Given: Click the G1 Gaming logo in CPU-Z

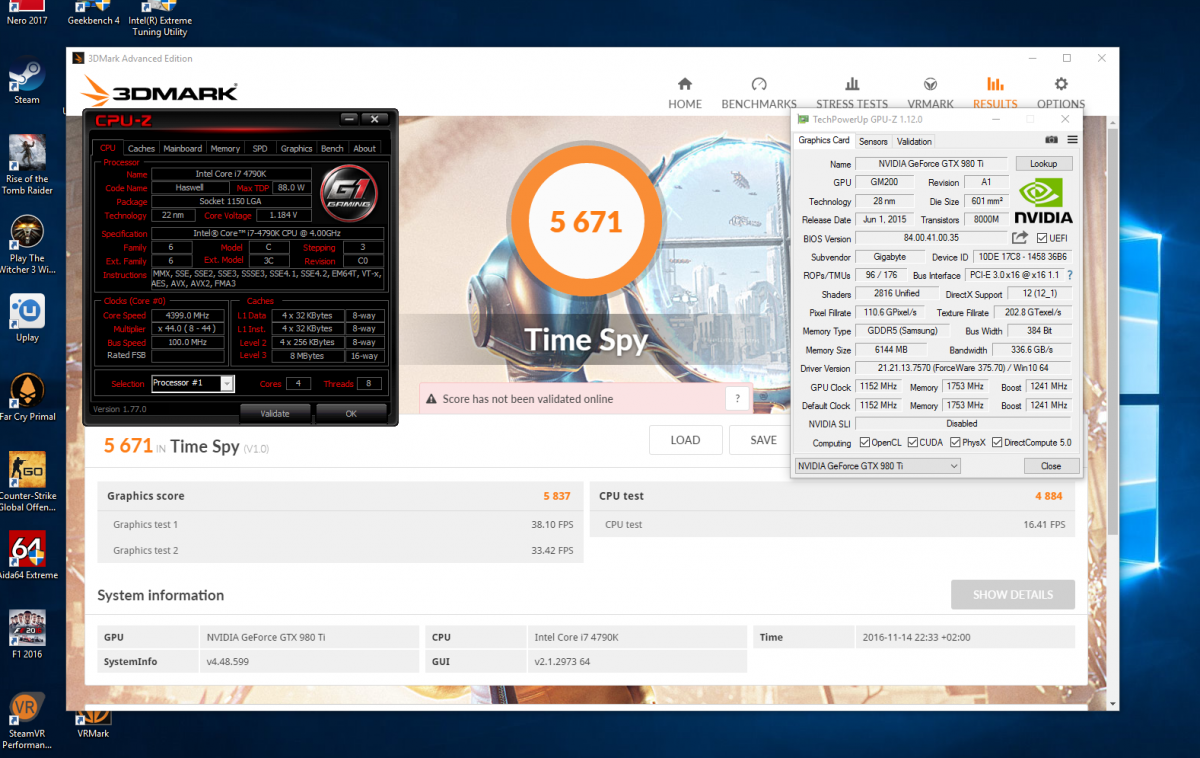Looking at the screenshot, I should coord(349,193).
